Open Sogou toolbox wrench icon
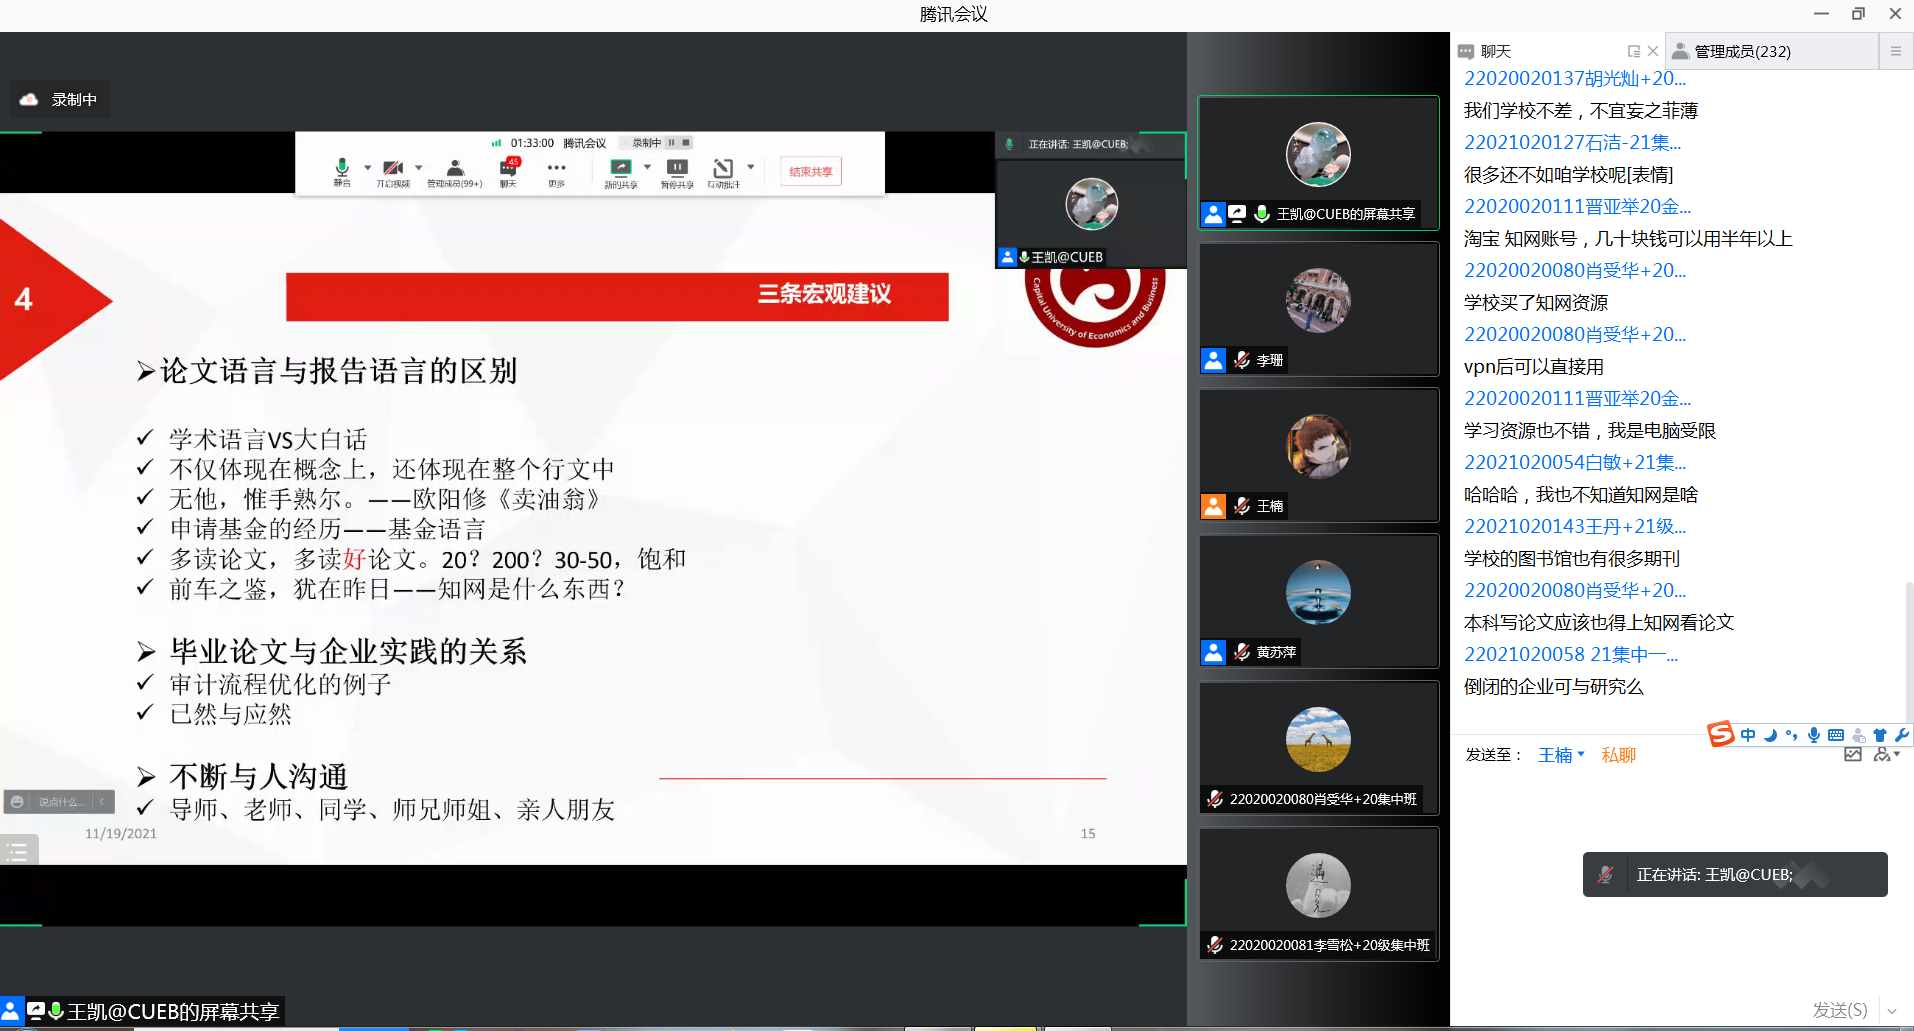 1901,735
